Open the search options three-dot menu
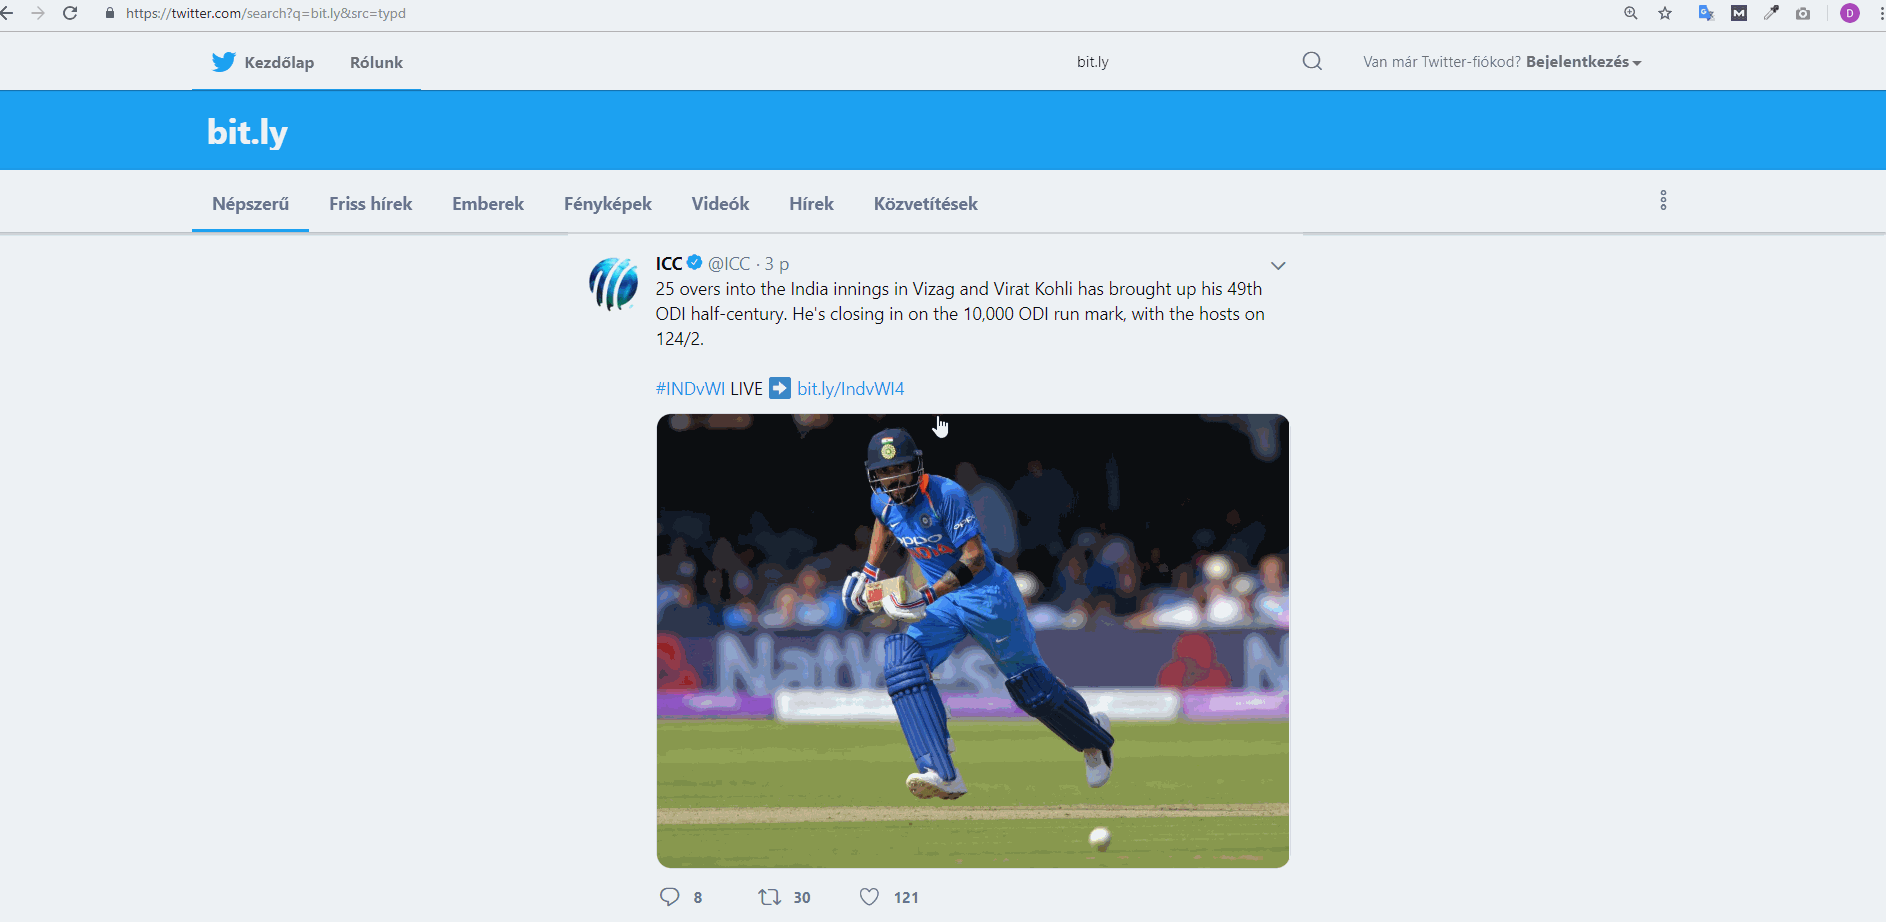1886x922 pixels. coord(1663,200)
